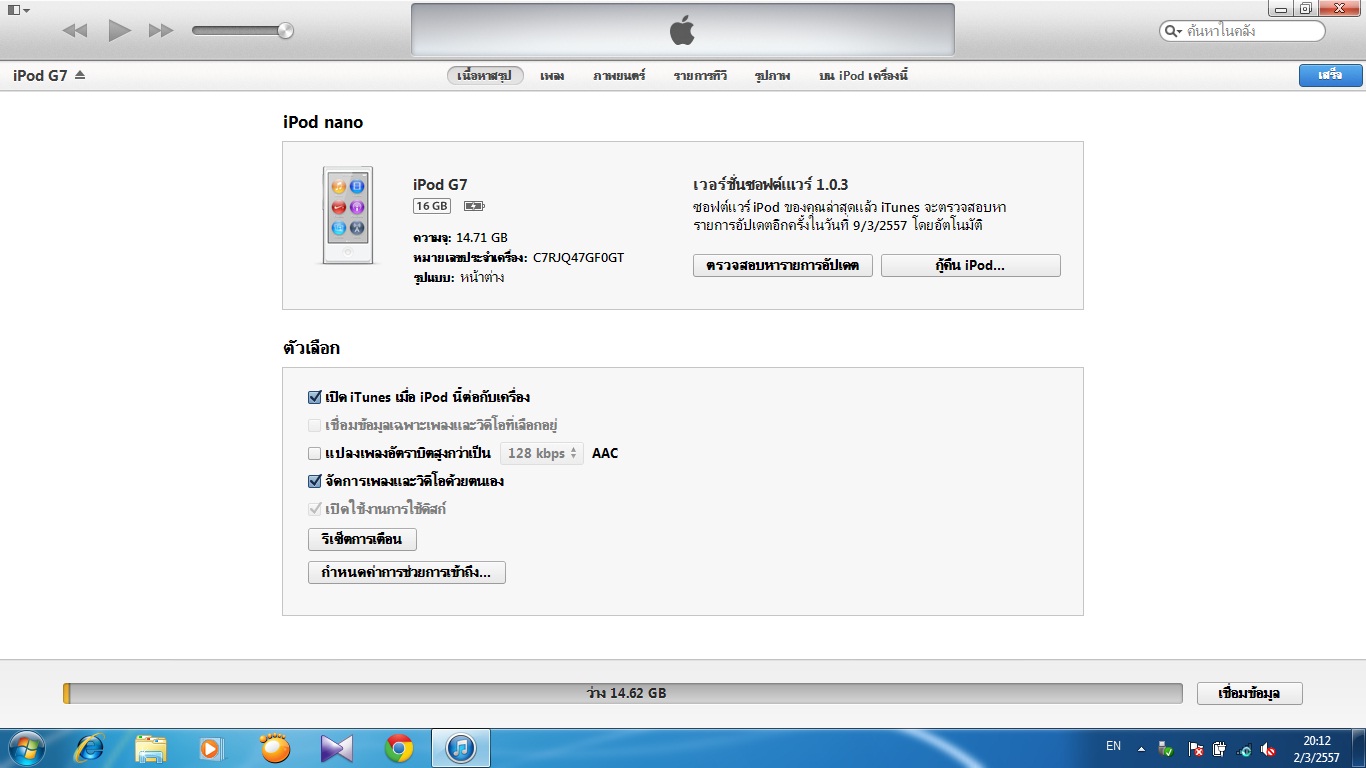Toggle 'เปิด iTunes เมื่อ iPod นี้ต่อกับเครื่อง' checkbox
This screenshot has width=1366, height=768.
(315, 397)
